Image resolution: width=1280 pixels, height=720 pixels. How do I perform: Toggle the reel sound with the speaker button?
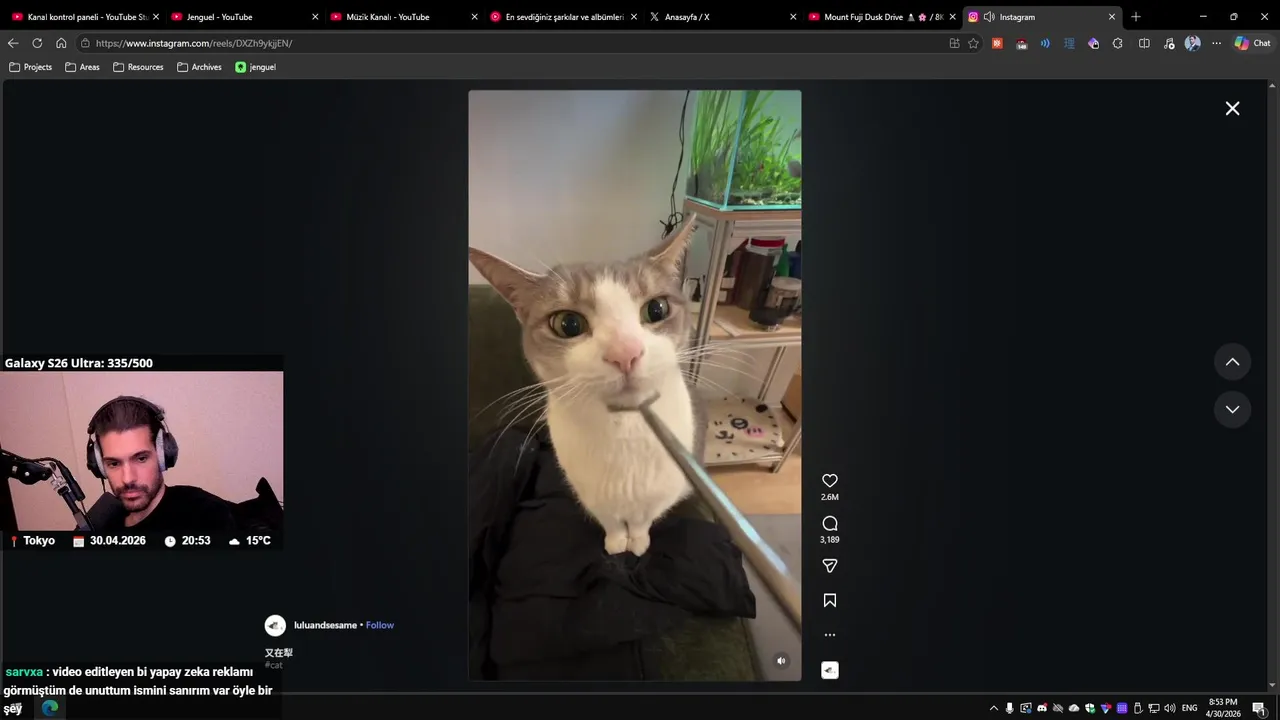pos(781,660)
